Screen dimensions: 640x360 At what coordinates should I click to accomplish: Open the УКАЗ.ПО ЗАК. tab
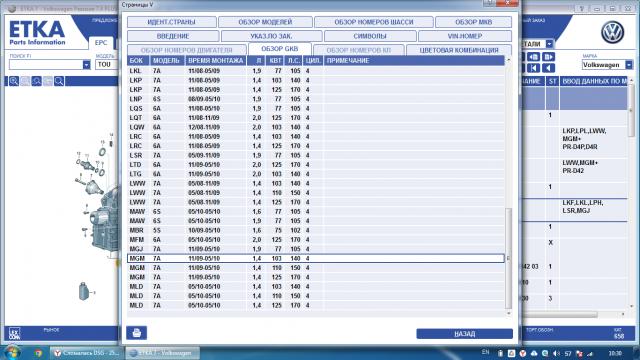point(271,36)
